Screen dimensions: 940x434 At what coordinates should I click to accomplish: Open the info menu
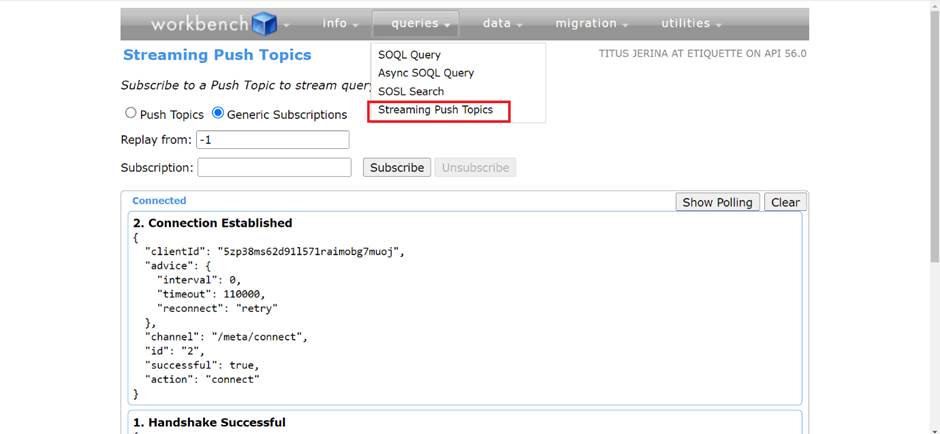coord(341,24)
